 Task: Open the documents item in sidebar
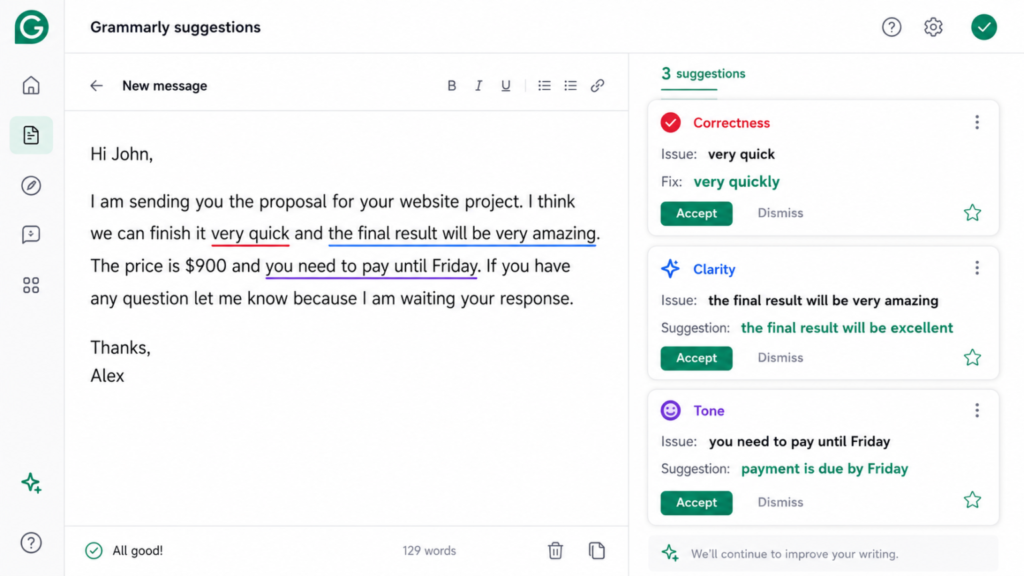point(31,135)
